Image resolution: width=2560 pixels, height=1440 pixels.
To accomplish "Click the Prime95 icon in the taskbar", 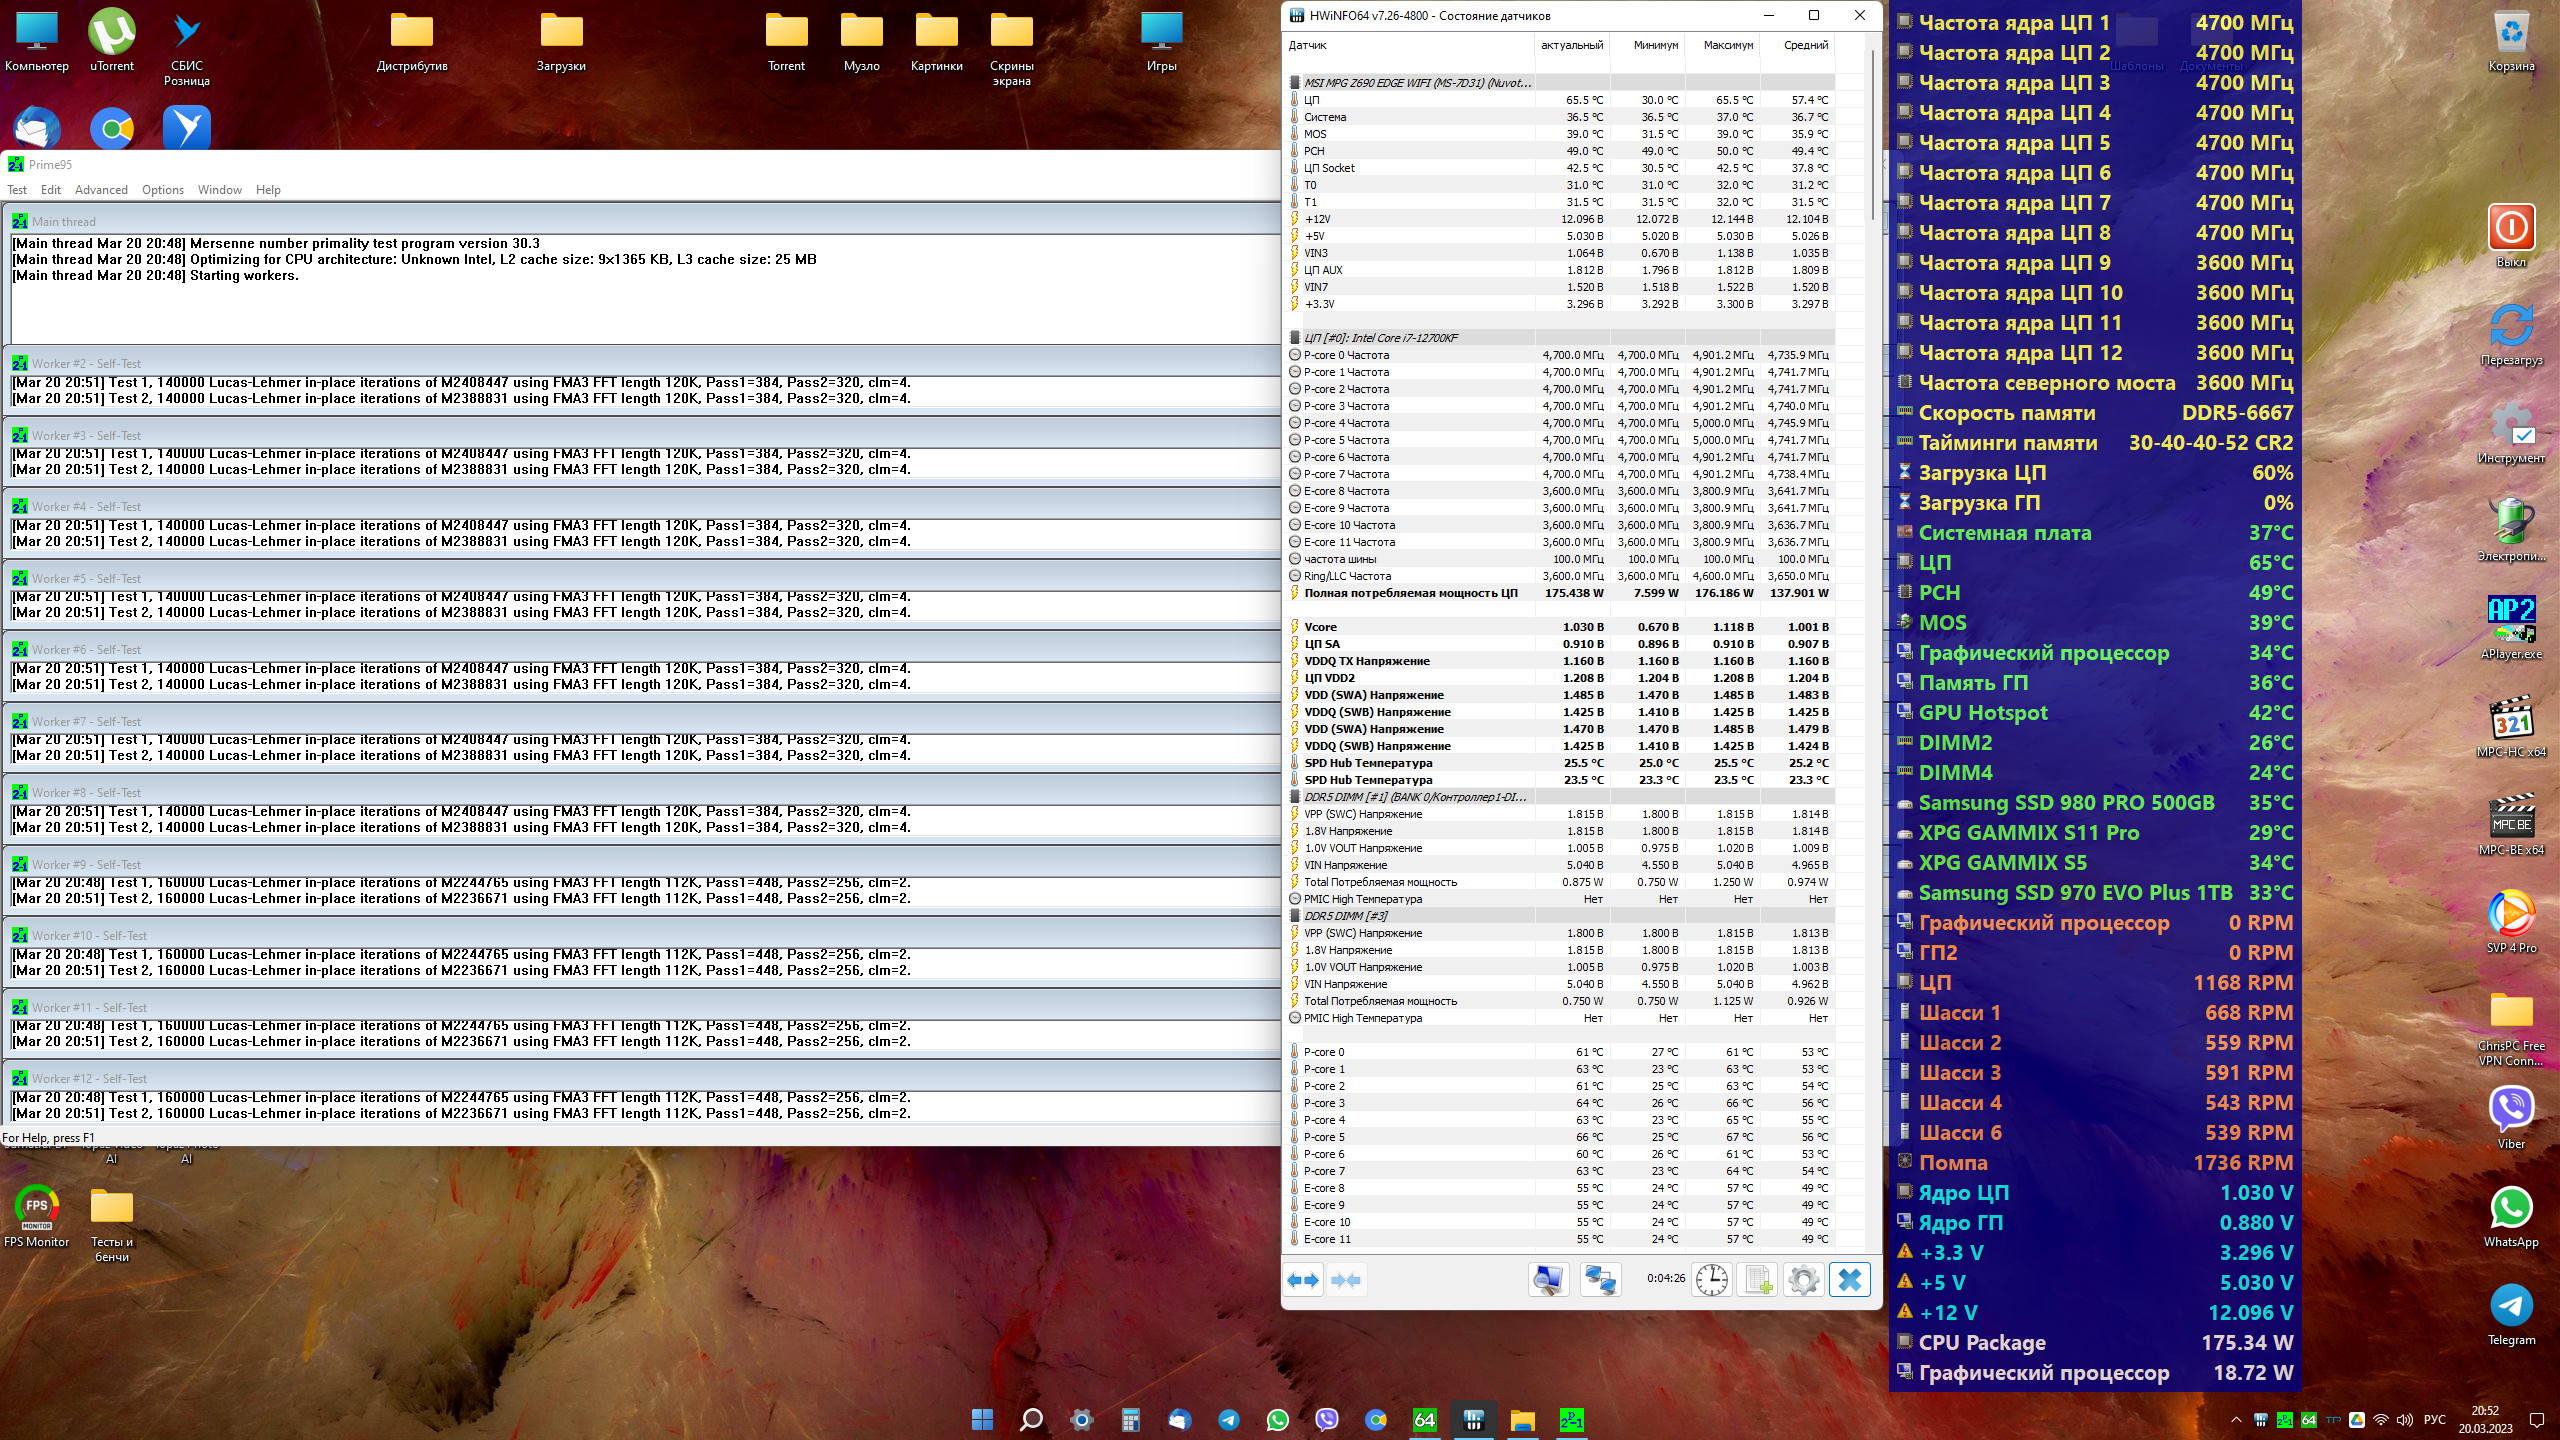I will click(1571, 1420).
